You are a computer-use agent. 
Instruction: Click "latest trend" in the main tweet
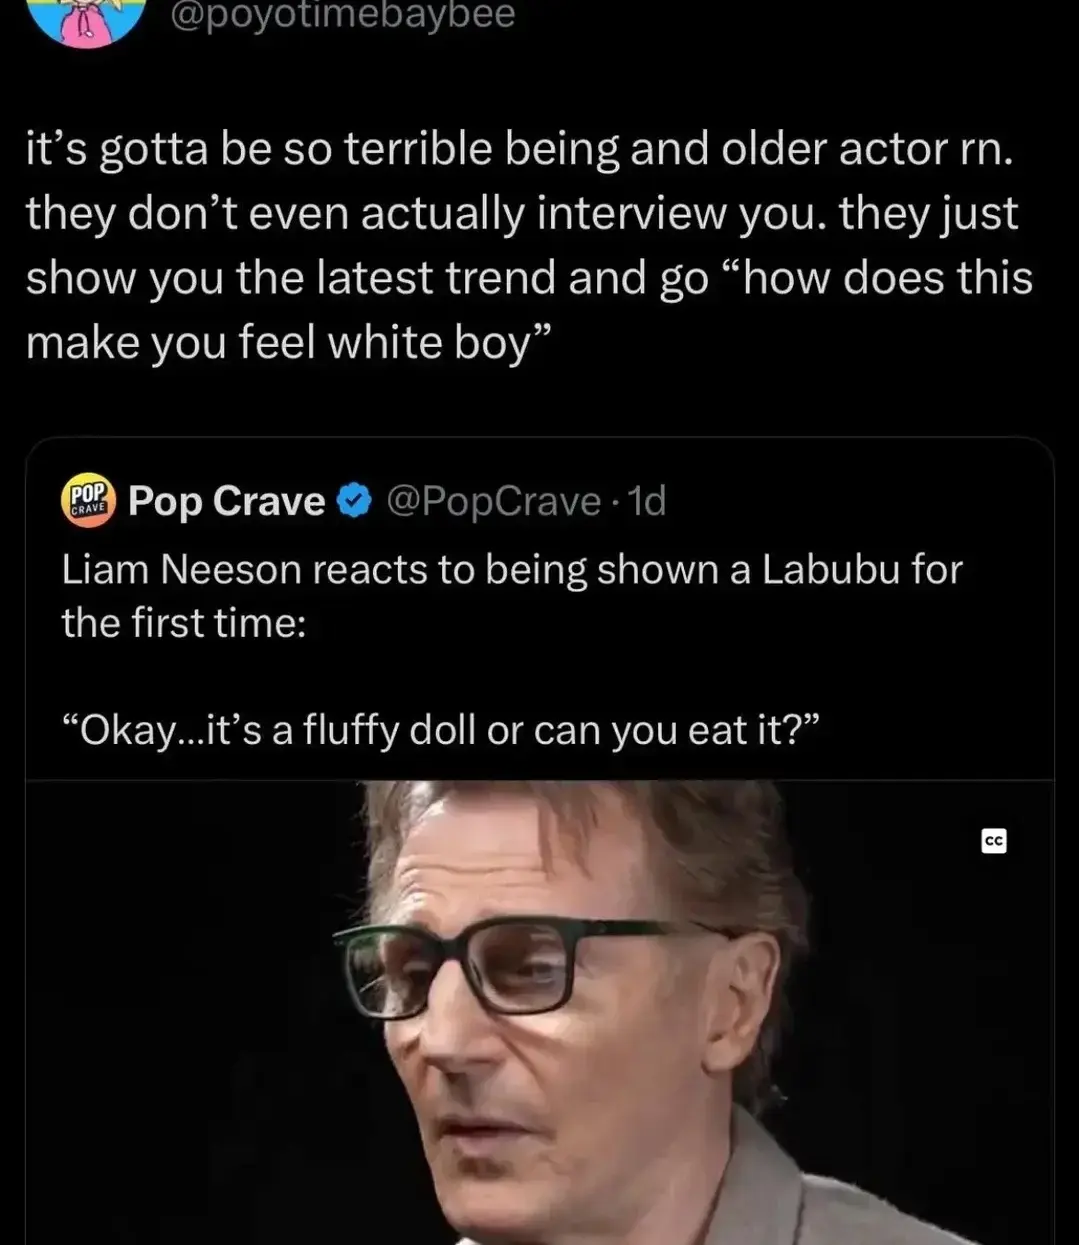click(436, 278)
